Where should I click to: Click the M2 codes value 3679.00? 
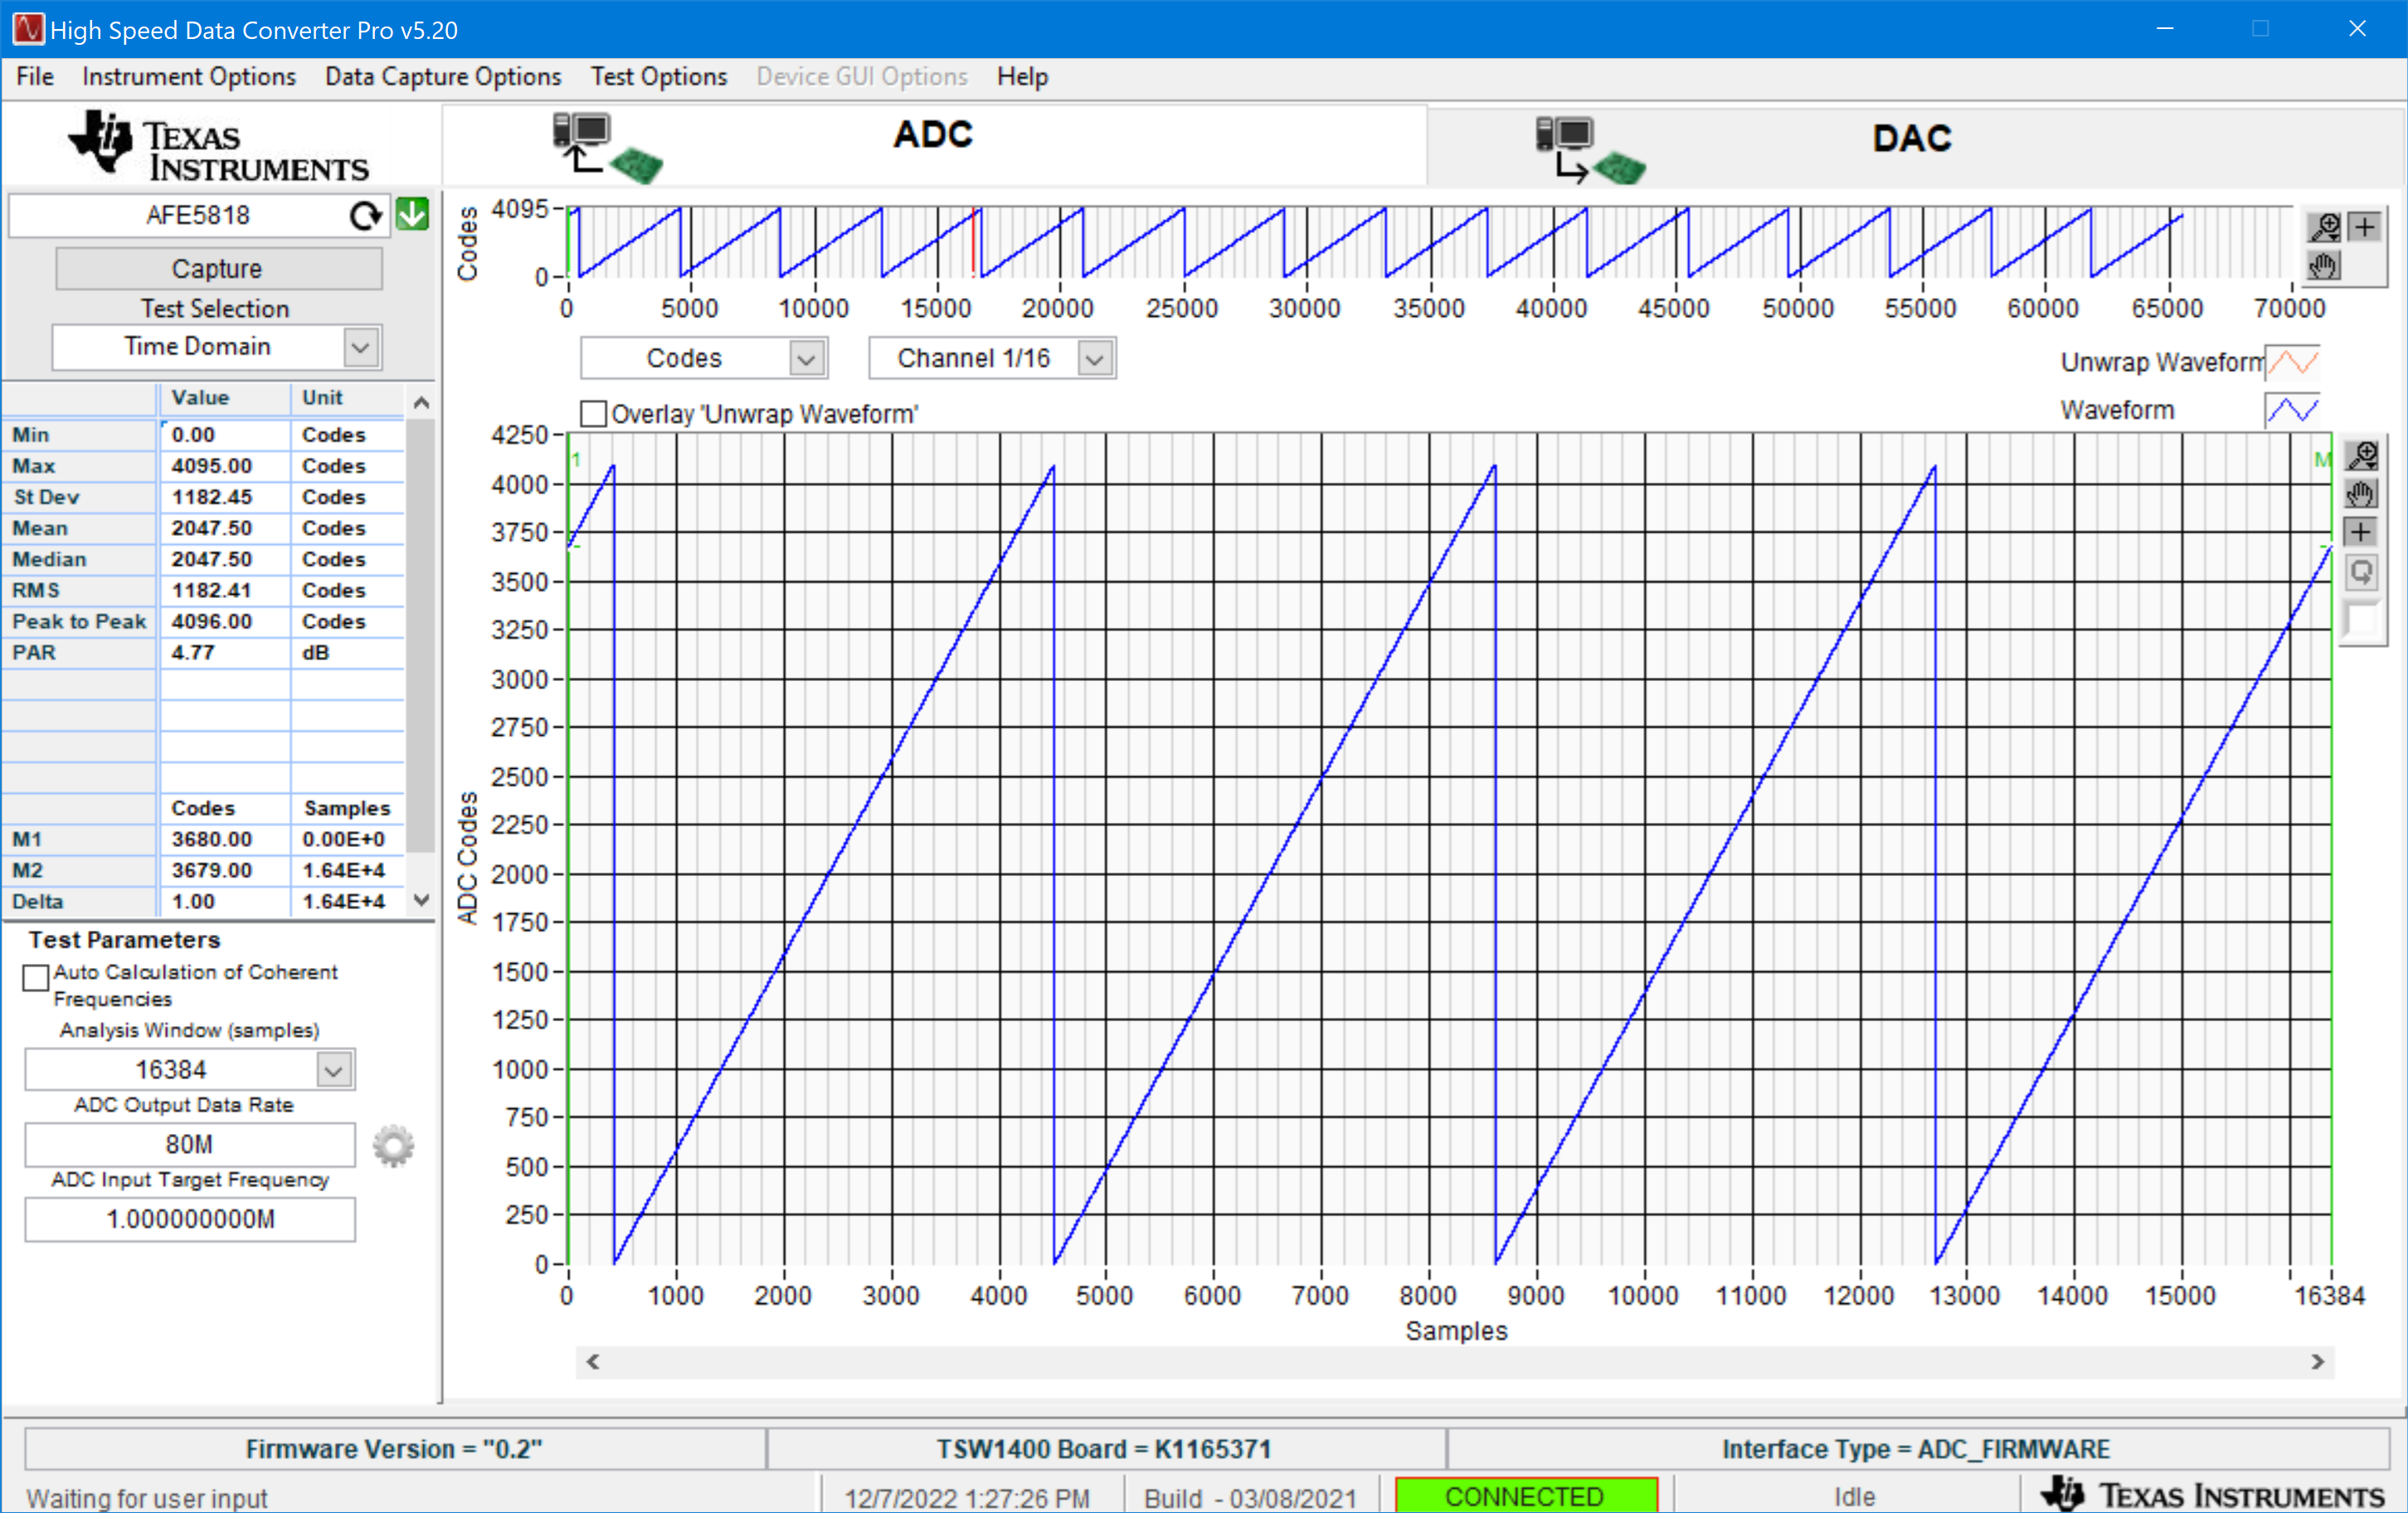coord(224,870)
